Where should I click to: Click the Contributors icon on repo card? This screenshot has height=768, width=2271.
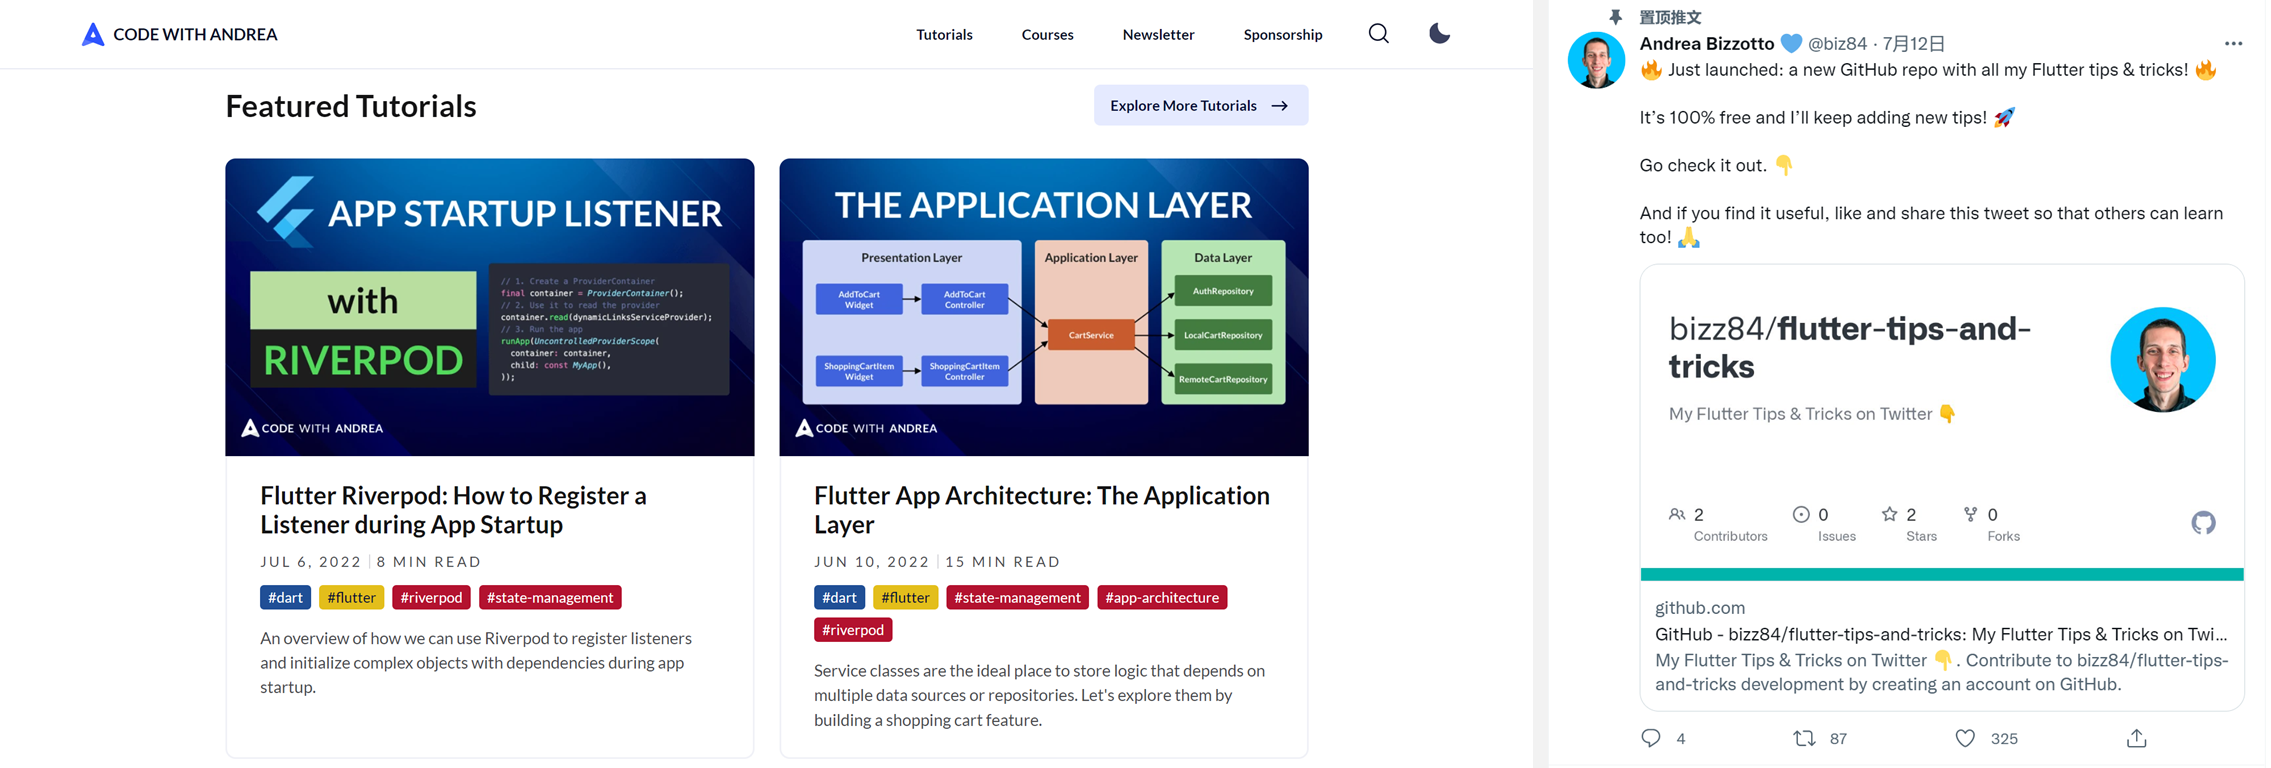(x=1677, y=514)
